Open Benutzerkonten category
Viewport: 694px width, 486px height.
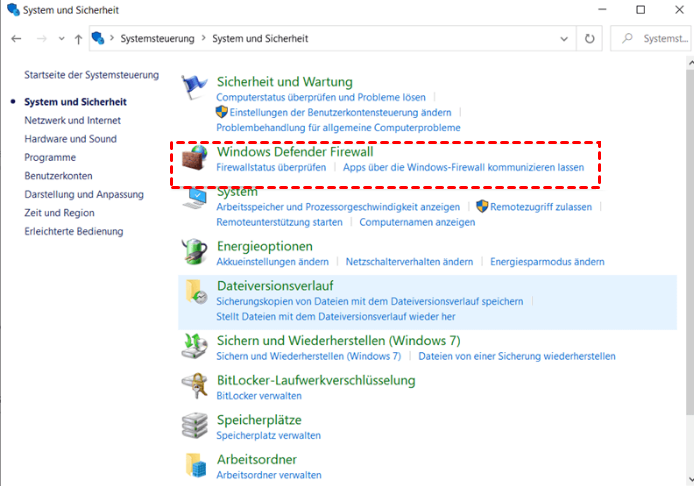58,176
